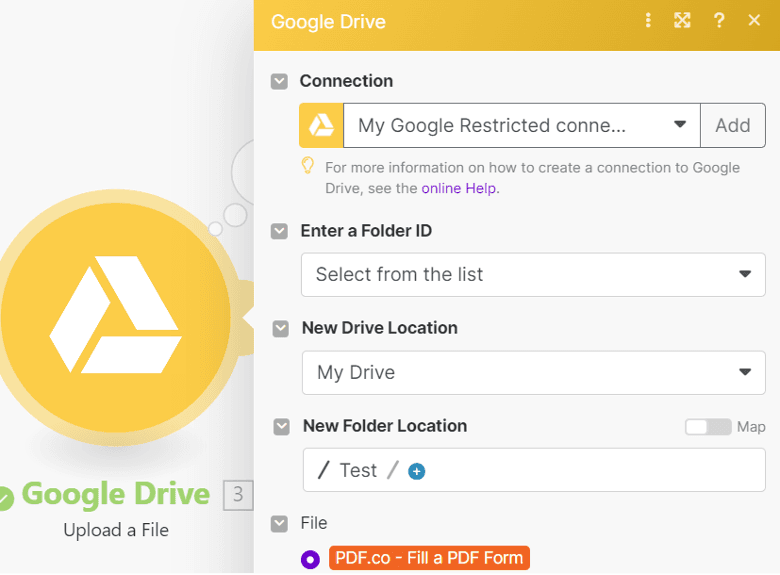Open the three-dot options menu in header
The image size is (780, 575).
648,20
